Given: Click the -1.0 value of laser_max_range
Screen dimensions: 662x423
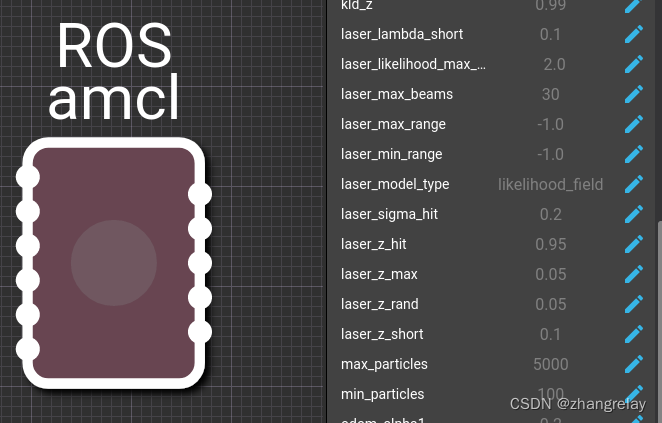Looking at the screenshot, I should coord(551,124).
